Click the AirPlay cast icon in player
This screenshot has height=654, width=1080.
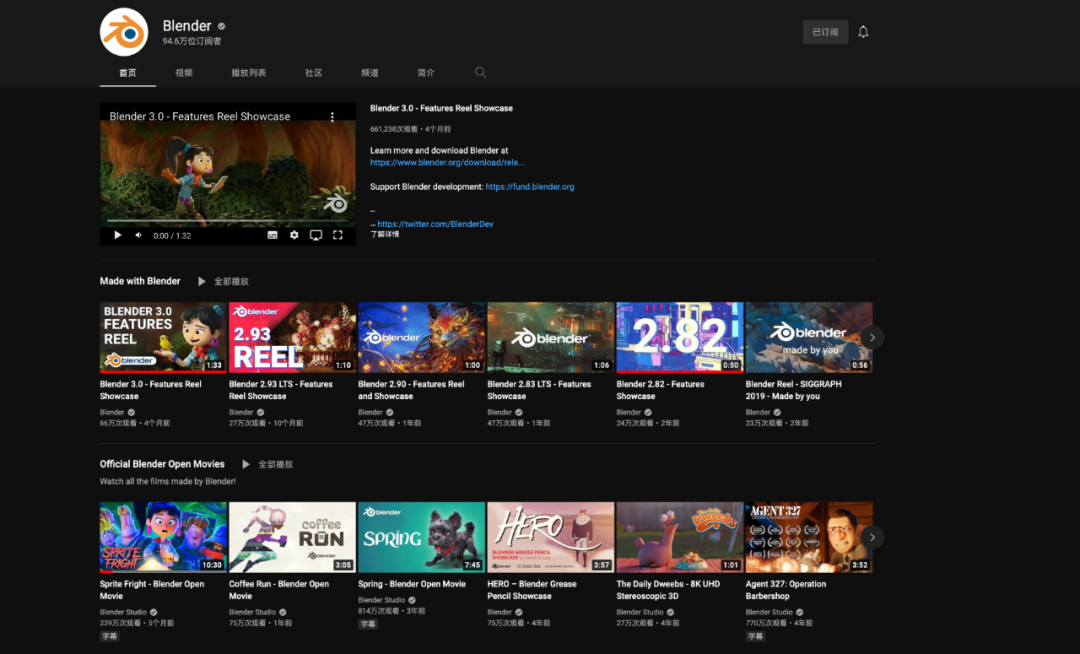[x=315, y=235]
